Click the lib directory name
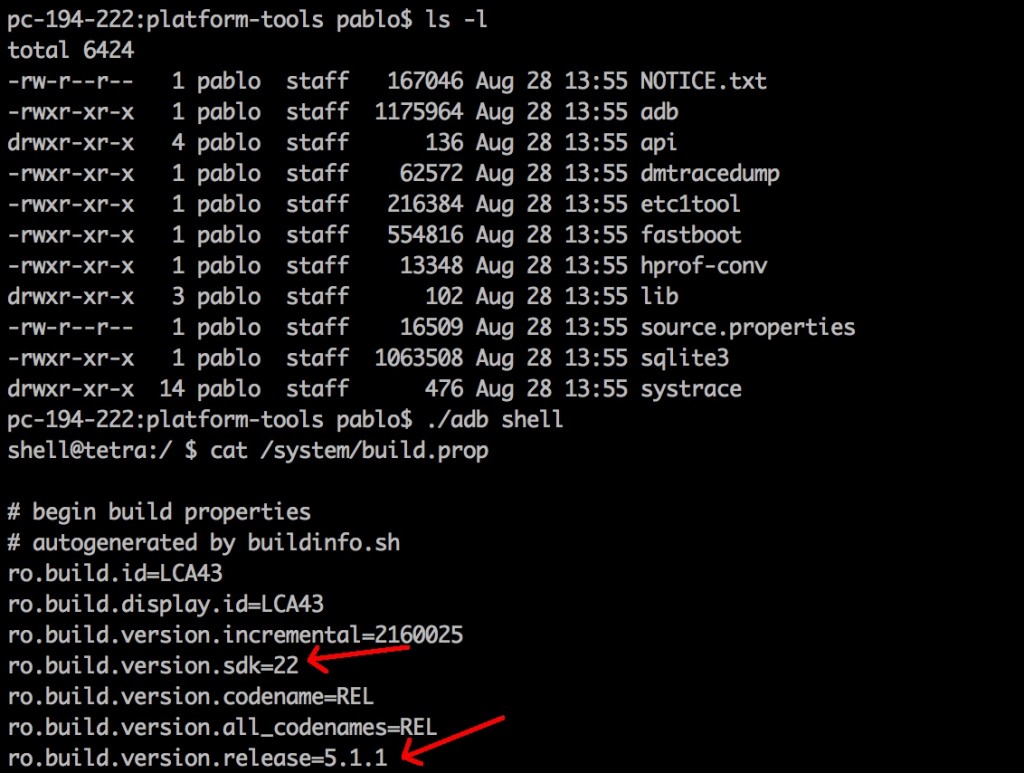 [x=659, y=297]
